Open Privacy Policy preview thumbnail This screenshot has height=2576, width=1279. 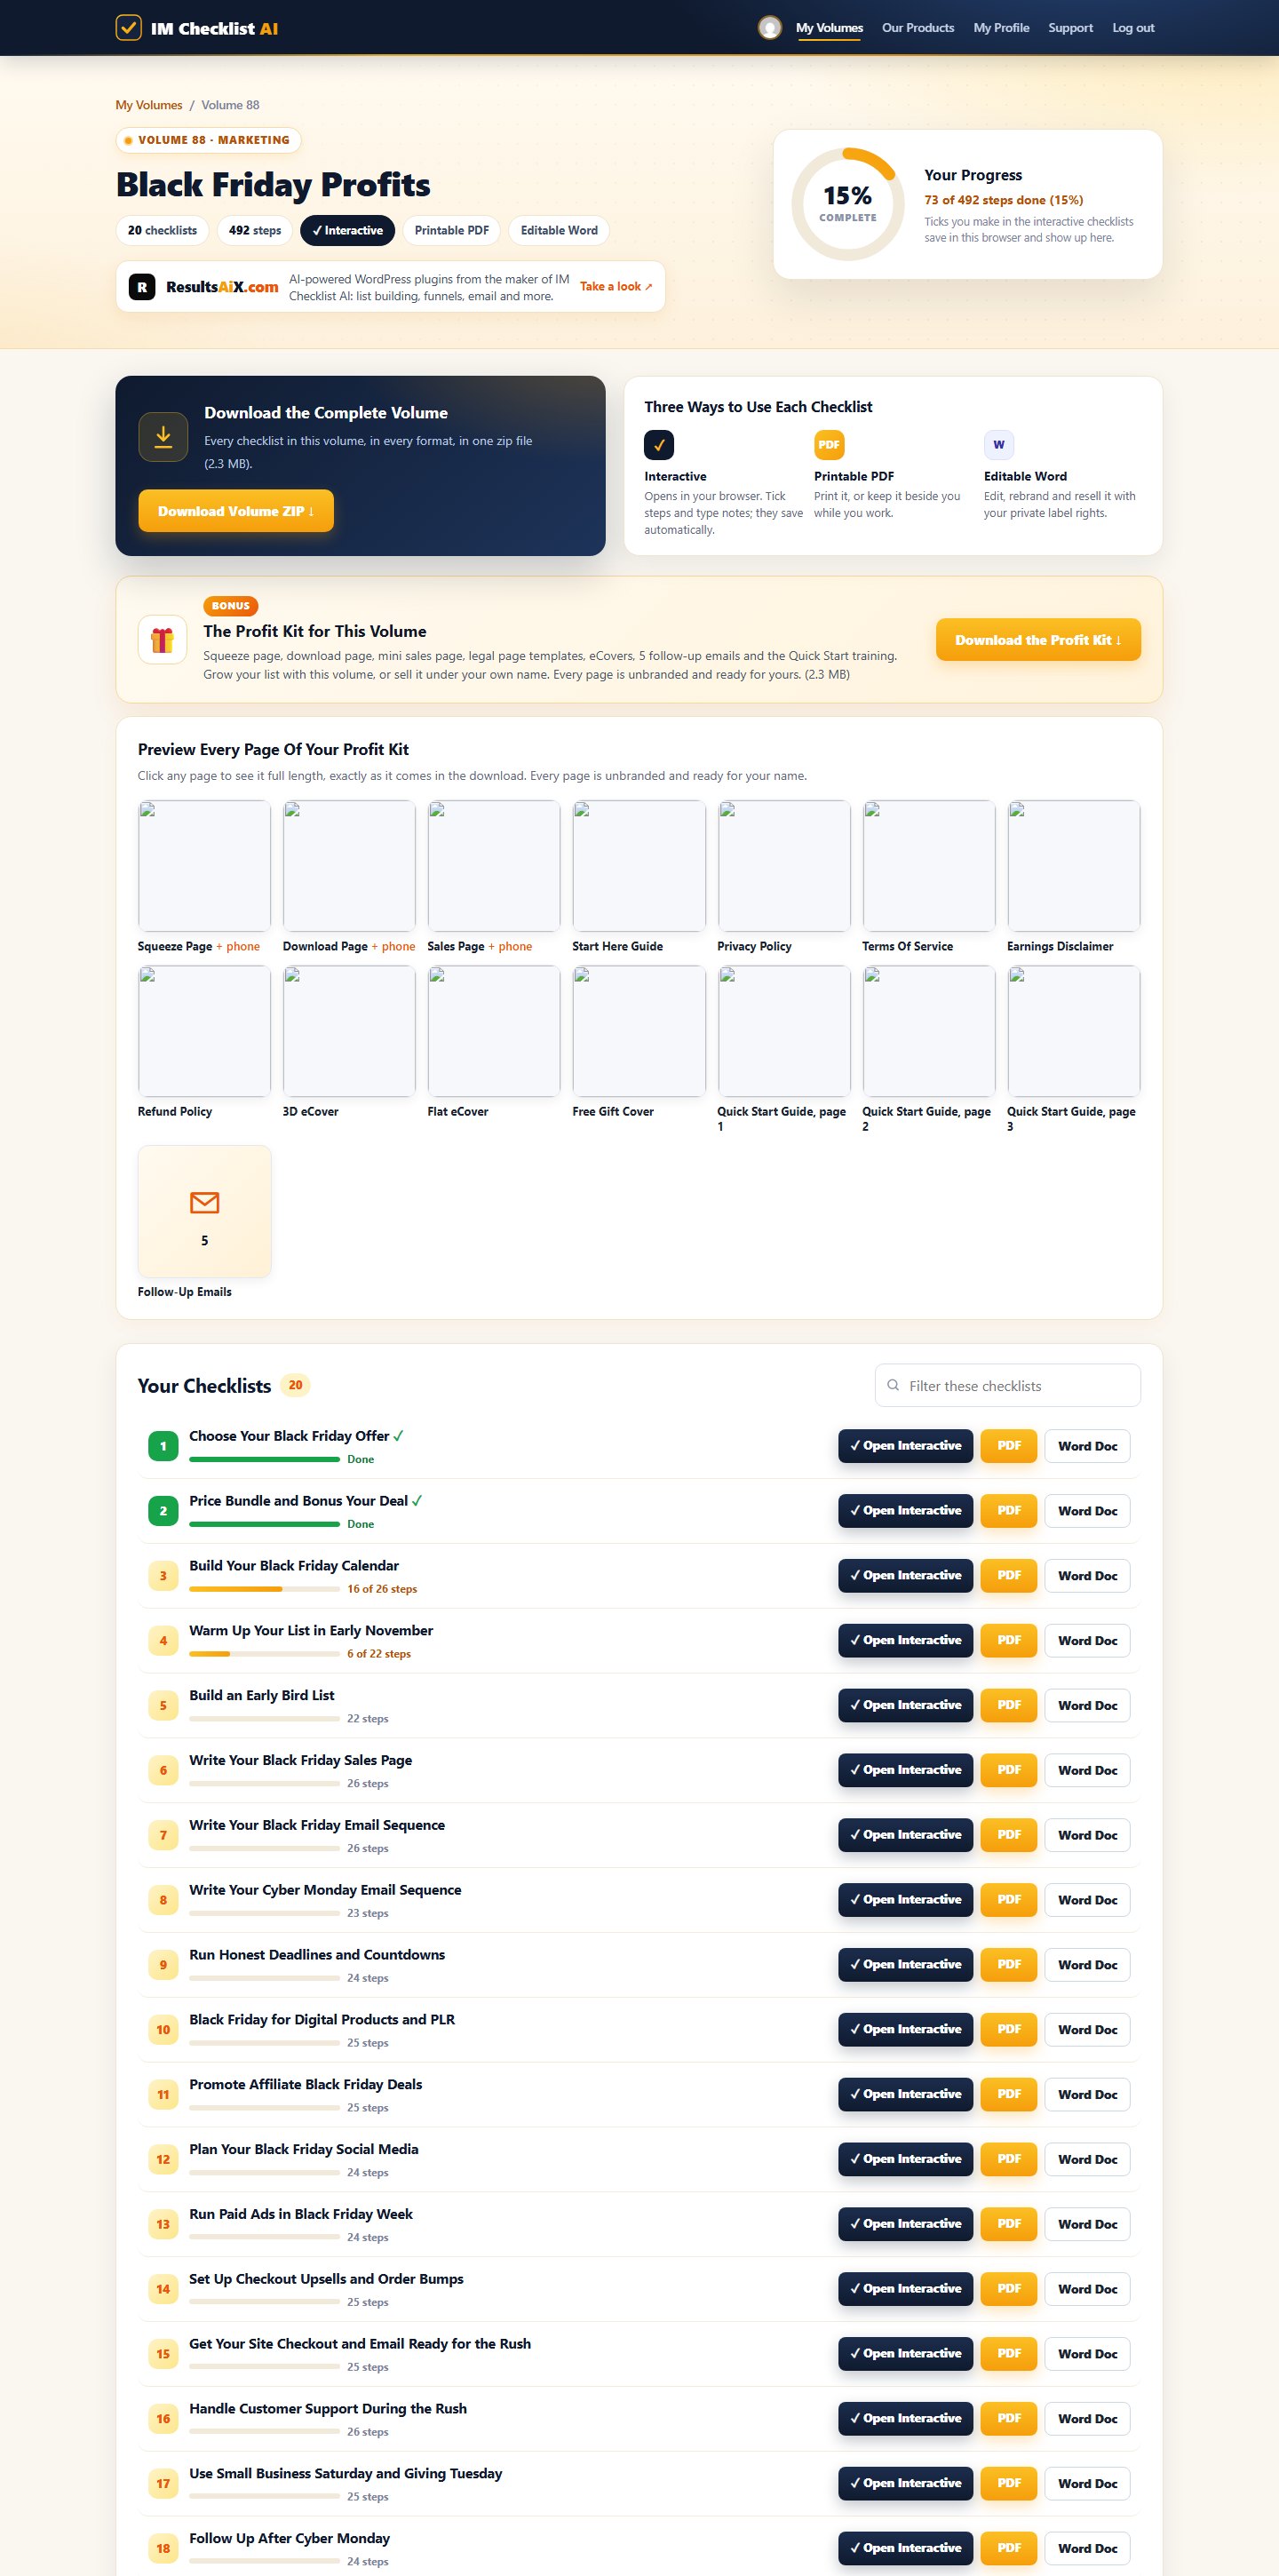[x=784, y=866]
